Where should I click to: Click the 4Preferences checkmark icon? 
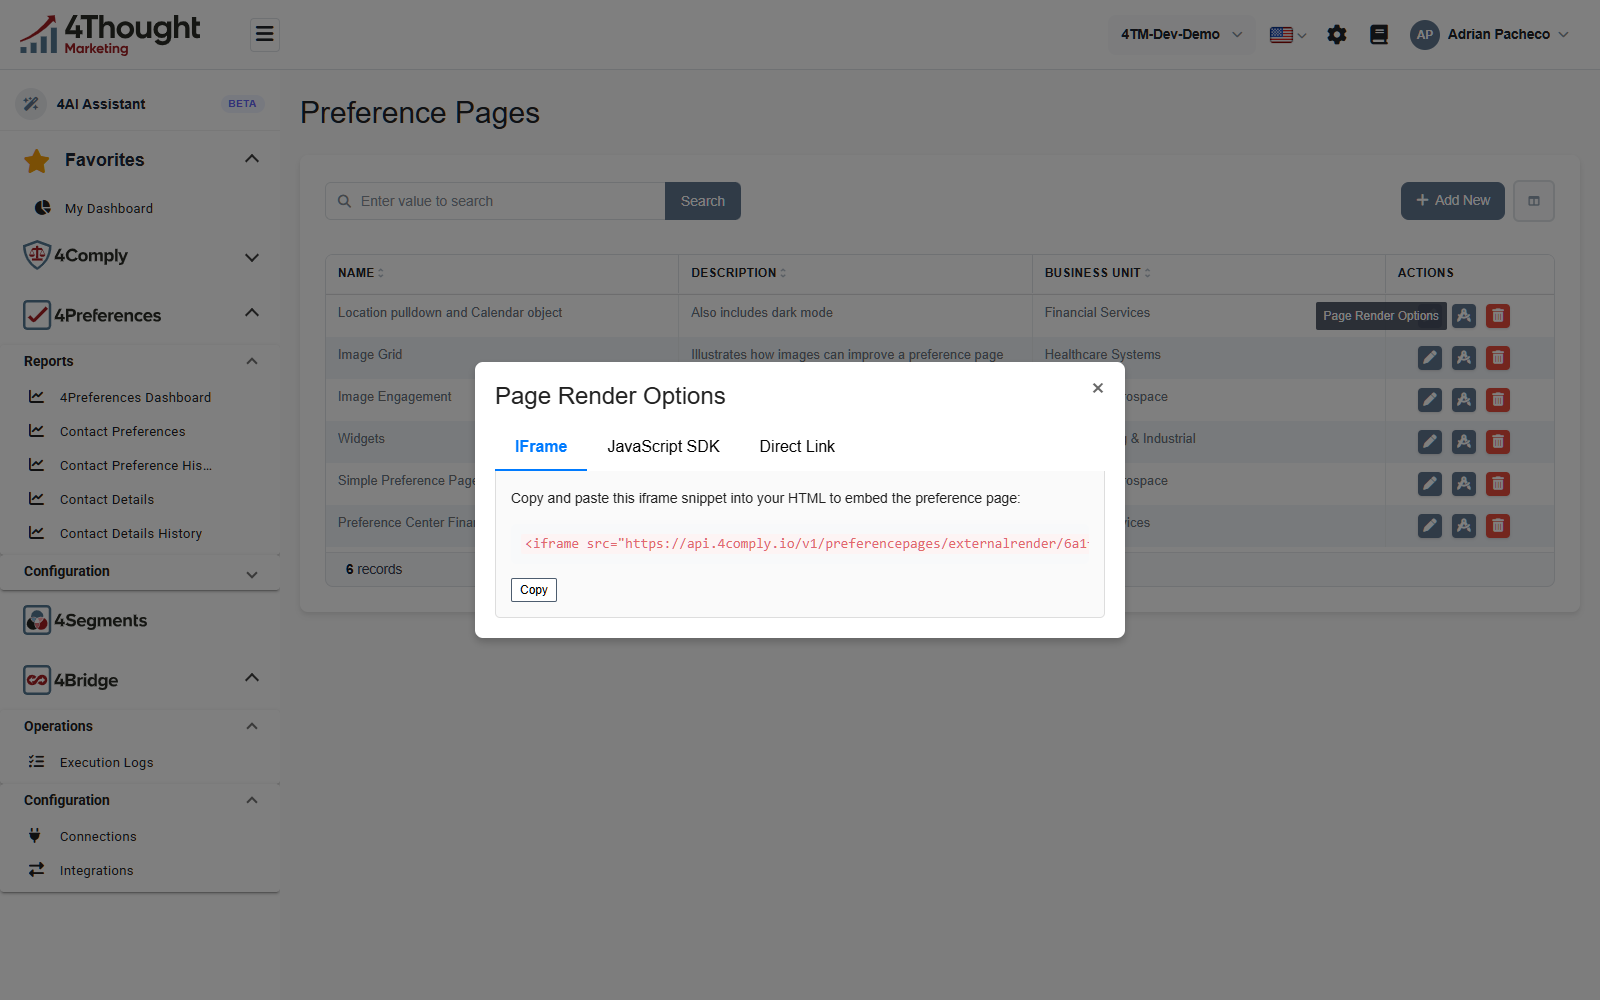pos(37,315)
